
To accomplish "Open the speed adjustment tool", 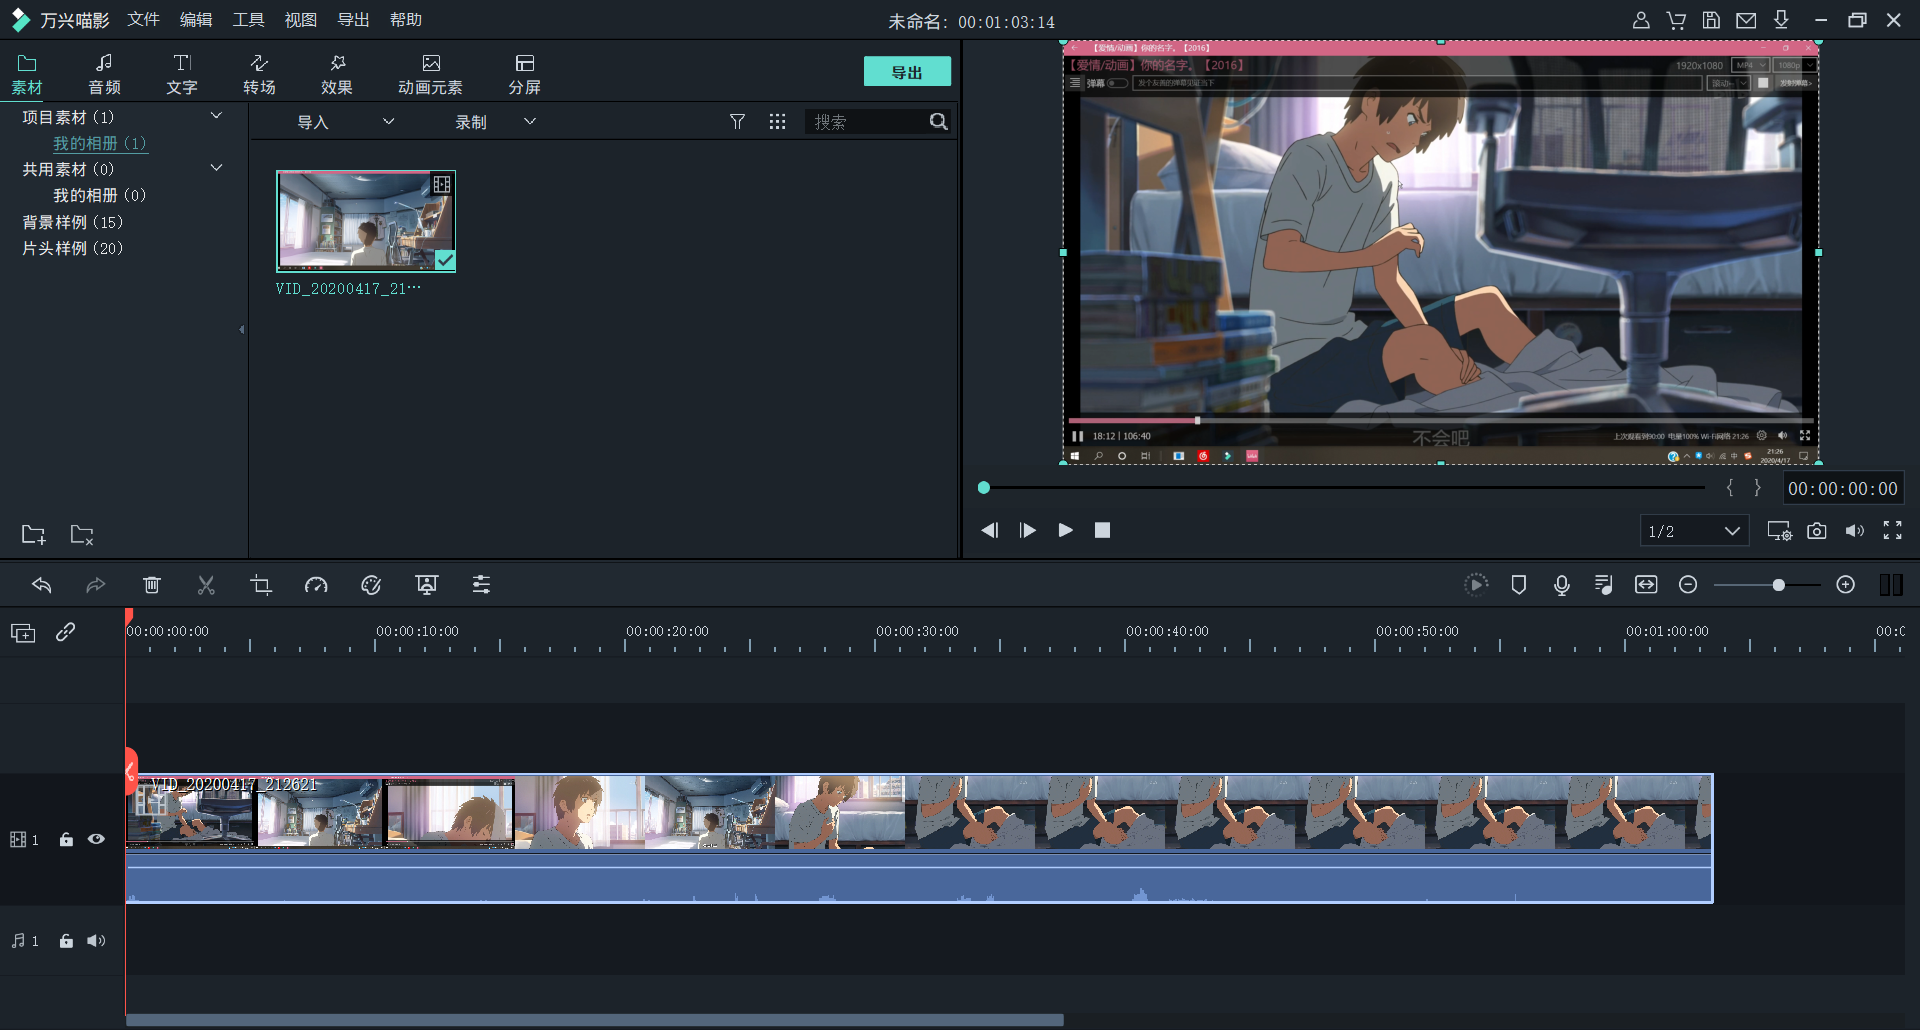I will coord(316,585).
